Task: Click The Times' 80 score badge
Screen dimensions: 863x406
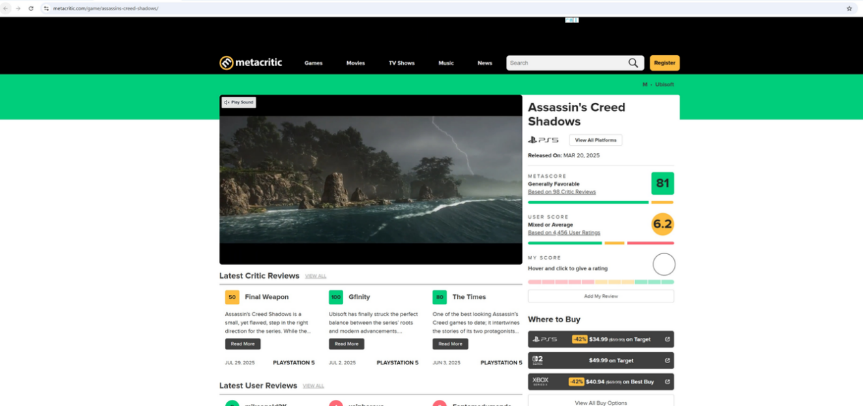Action: 440,297
